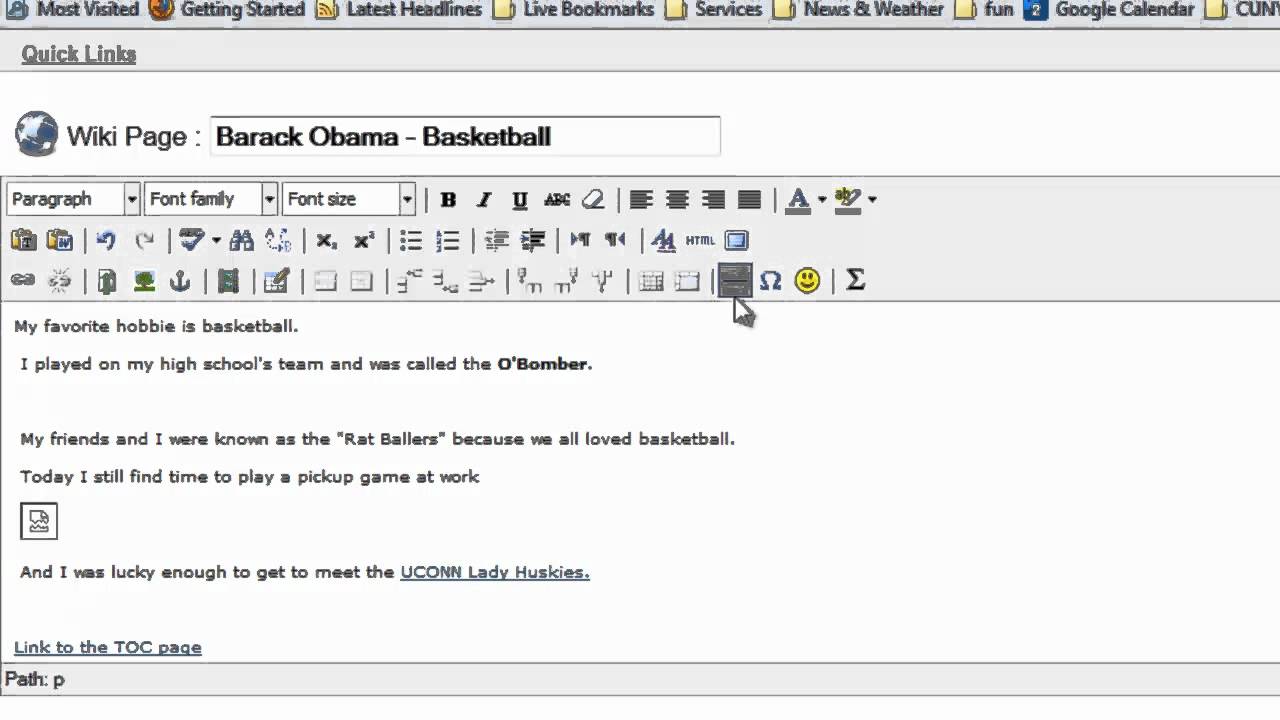
Task: Open Find with the binoculars icon
Action: point(242,240)
